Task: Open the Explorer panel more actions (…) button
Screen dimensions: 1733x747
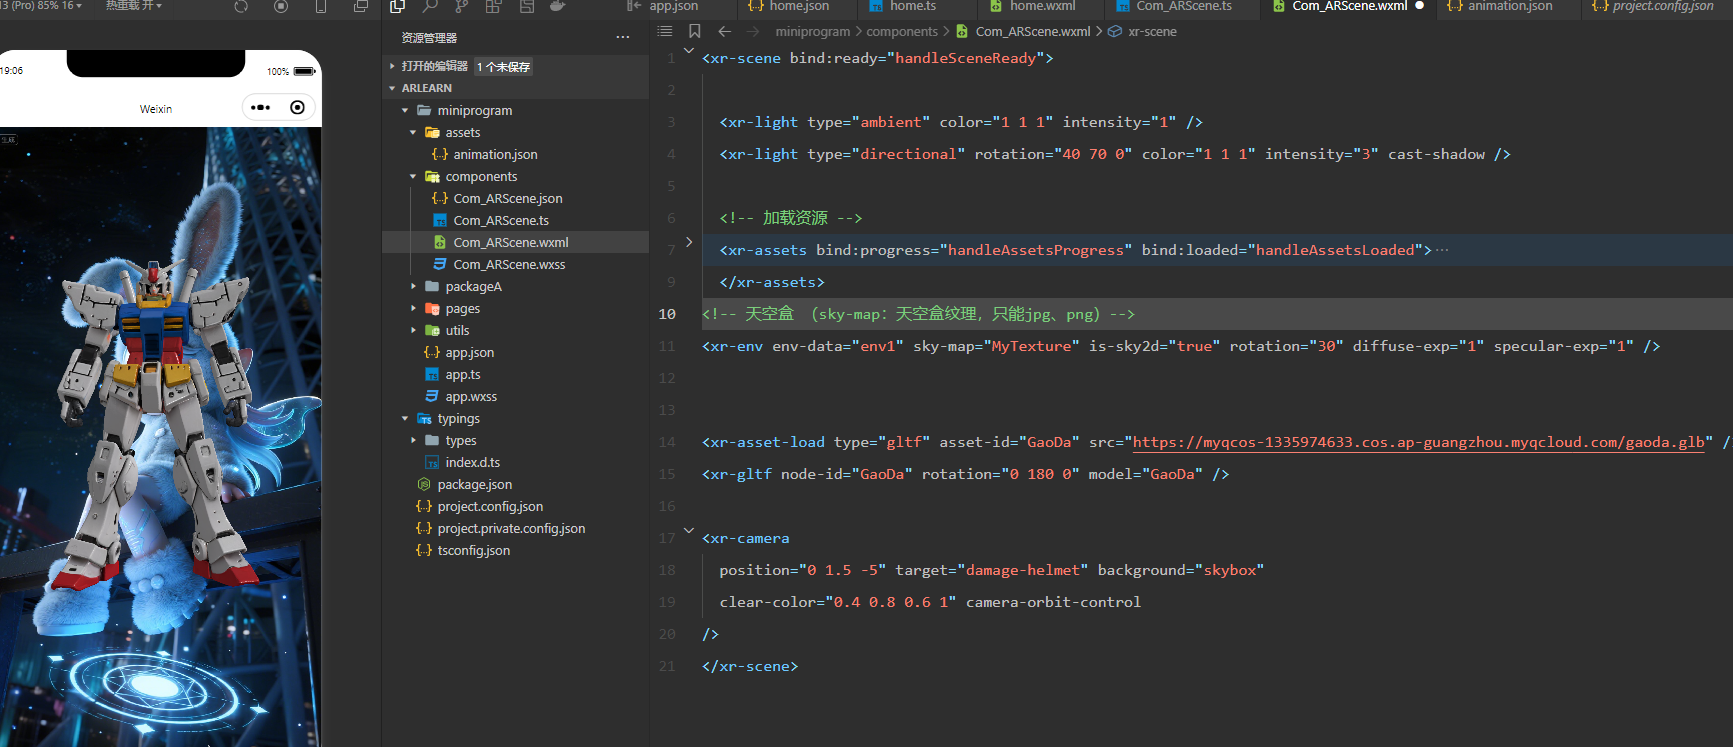Action: point(623,38)
